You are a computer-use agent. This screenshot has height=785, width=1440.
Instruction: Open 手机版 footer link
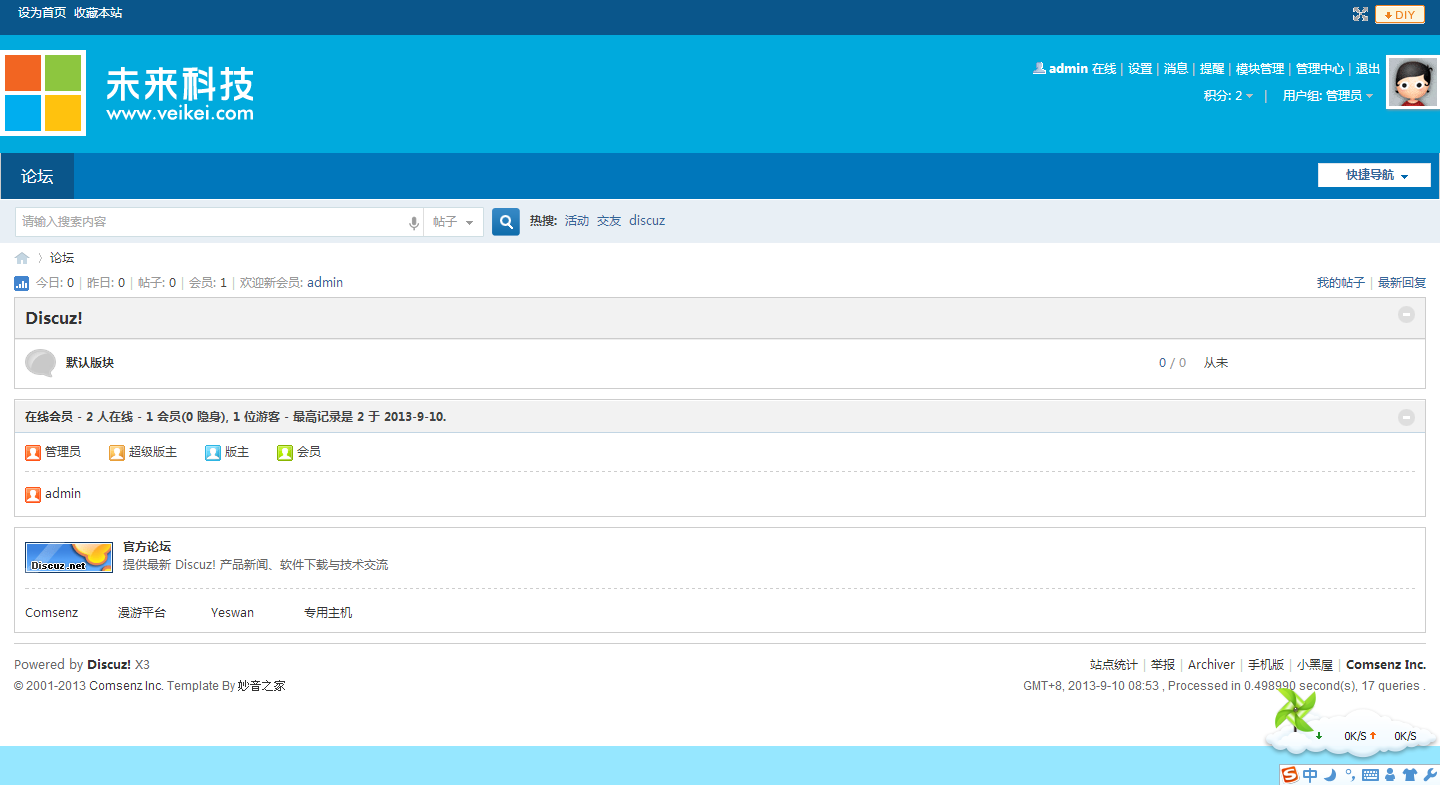coord(1266,665)
